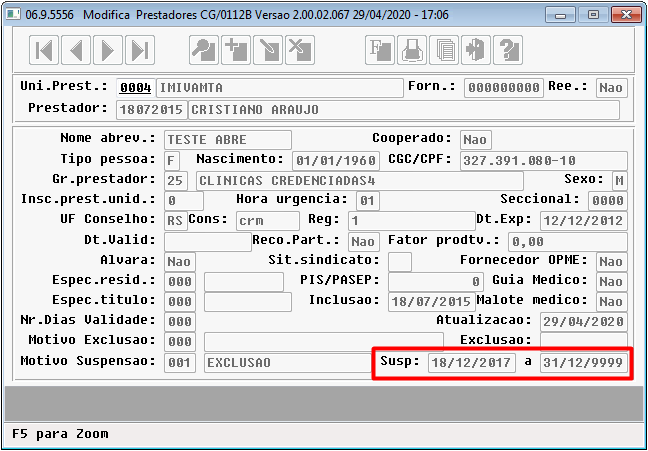The image size is (648, 451).
Task: Click the empty Sit.sindicato field
Action: coord(400,262)
